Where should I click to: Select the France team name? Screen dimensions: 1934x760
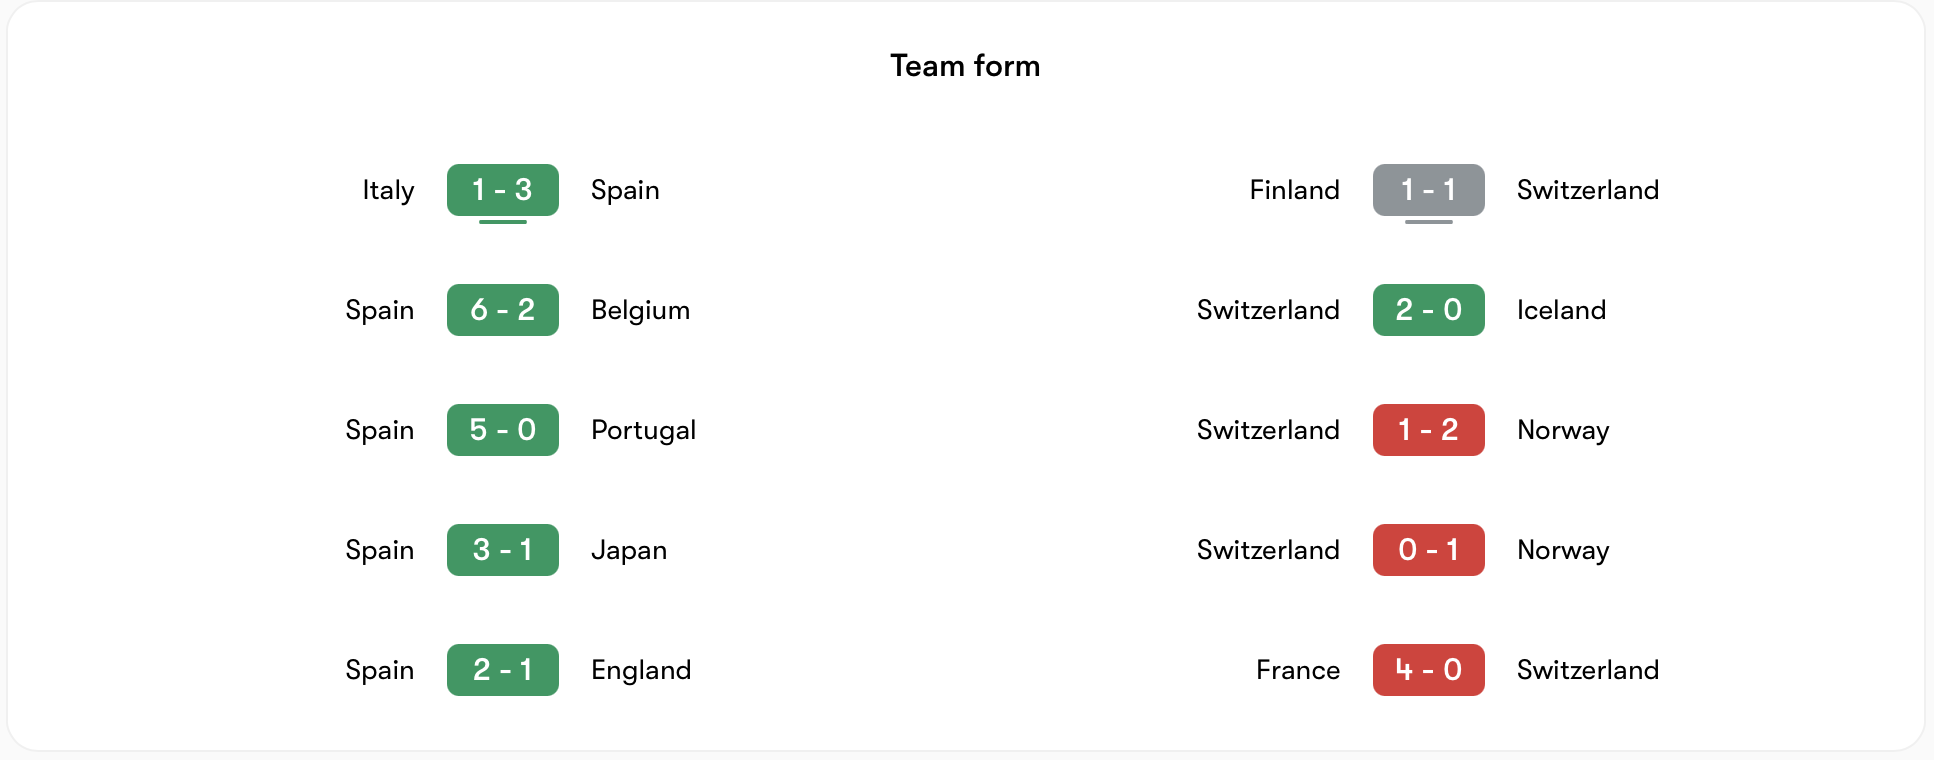pyautogui.click(x=1298, y=670)
